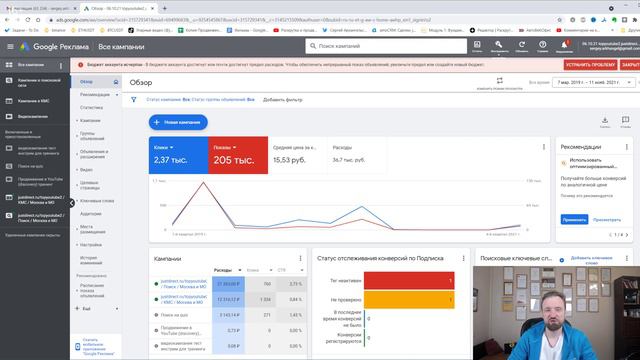640x360 pixels.
Task: Click red Тег неактивен bar
Action: (409, 280)
